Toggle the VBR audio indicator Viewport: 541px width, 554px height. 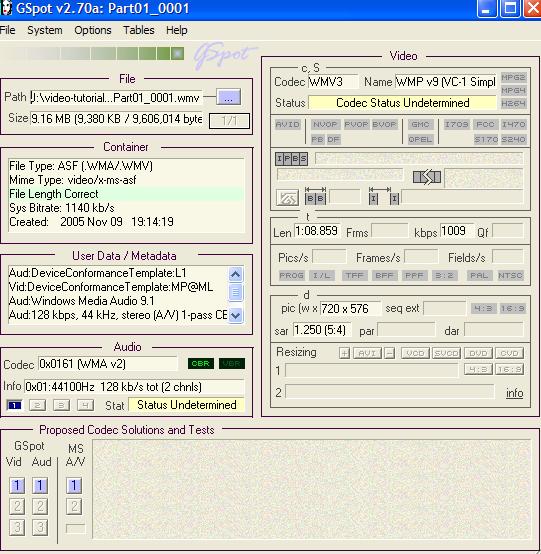[231, 364]
